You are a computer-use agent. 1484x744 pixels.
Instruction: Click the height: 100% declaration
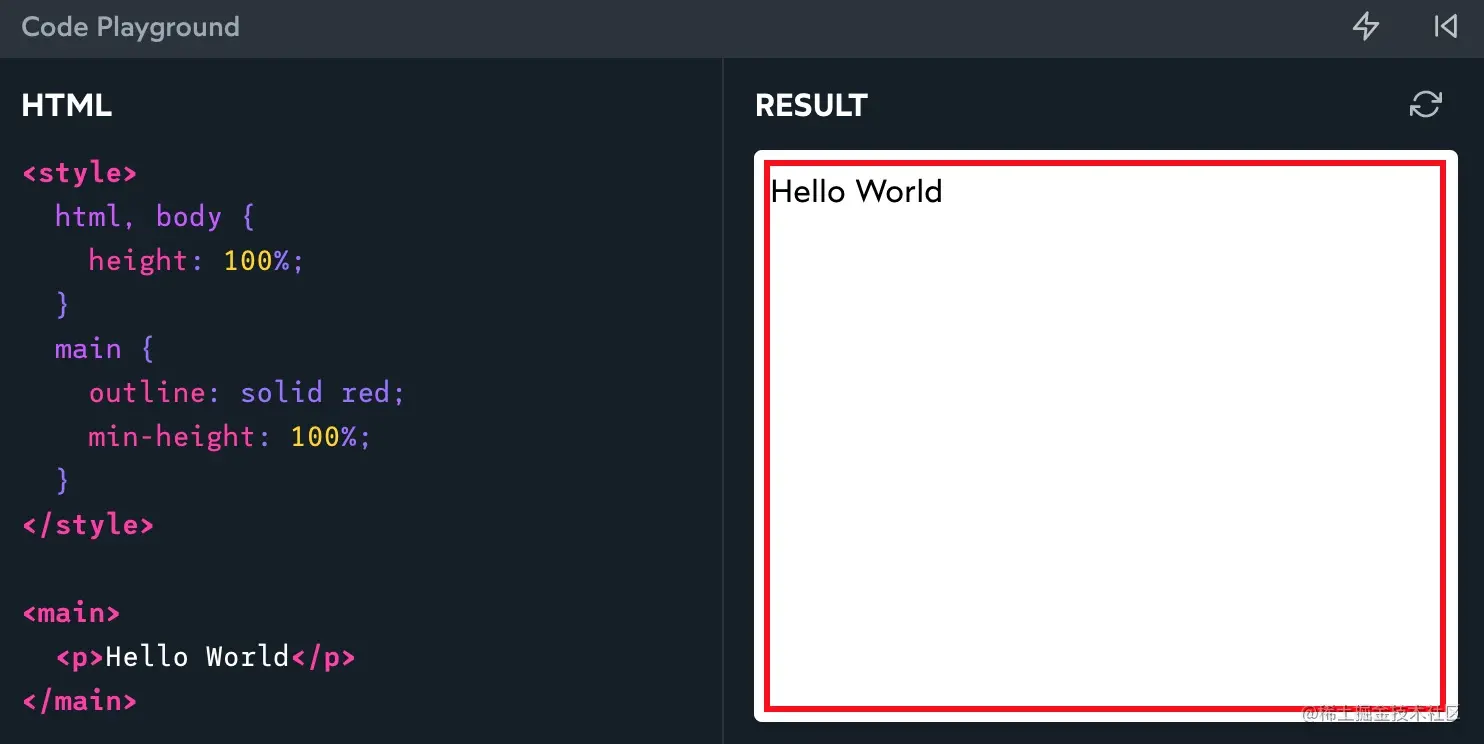pyautogui.click(x=196, y=260)
